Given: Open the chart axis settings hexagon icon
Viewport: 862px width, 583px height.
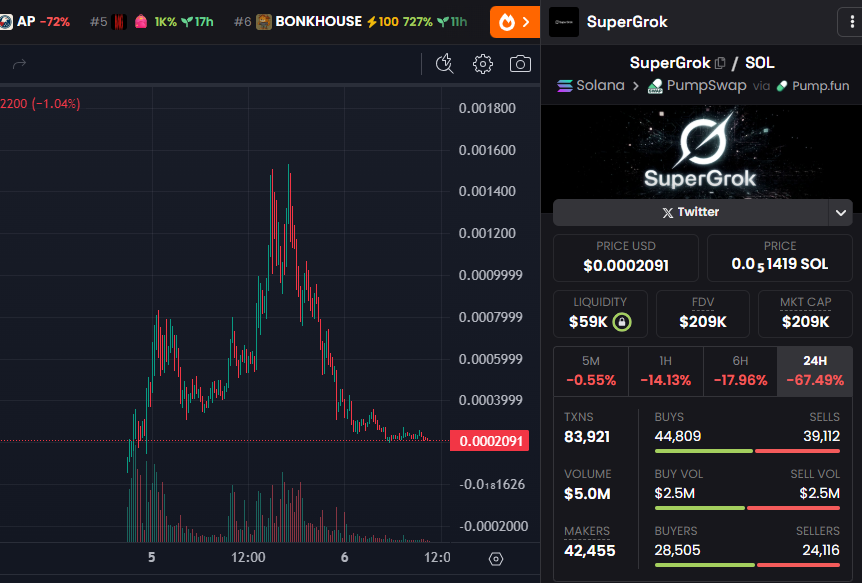Looking at the screenshot, I should [495, 559].
